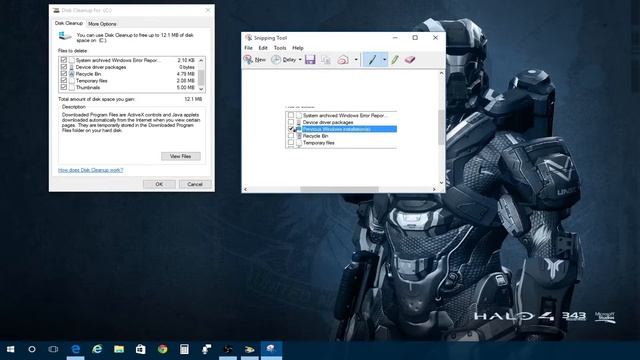The height and width of the screenshot is (360, 640).
Task: Open the Send Snip dropdown arrow
Action: point(356,60)
